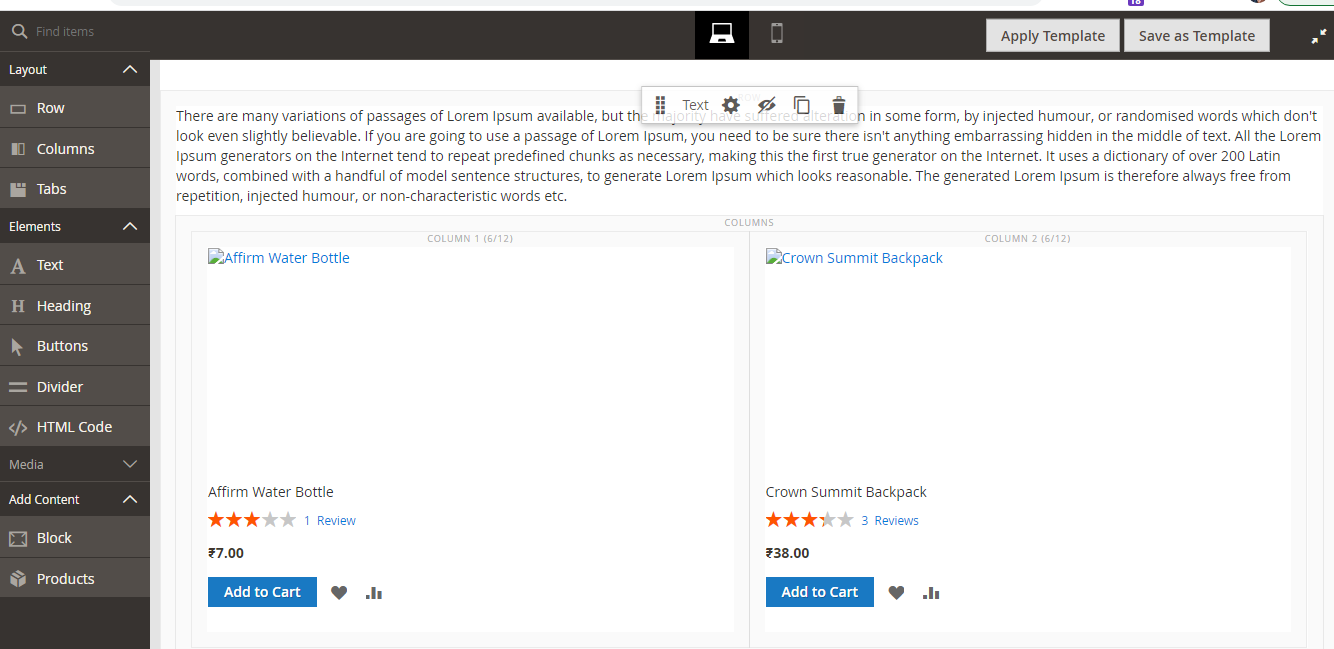Click Affirm Water Bottle product name
Image resolution: width=1334 pixels, height=649 pixels.
271,492
